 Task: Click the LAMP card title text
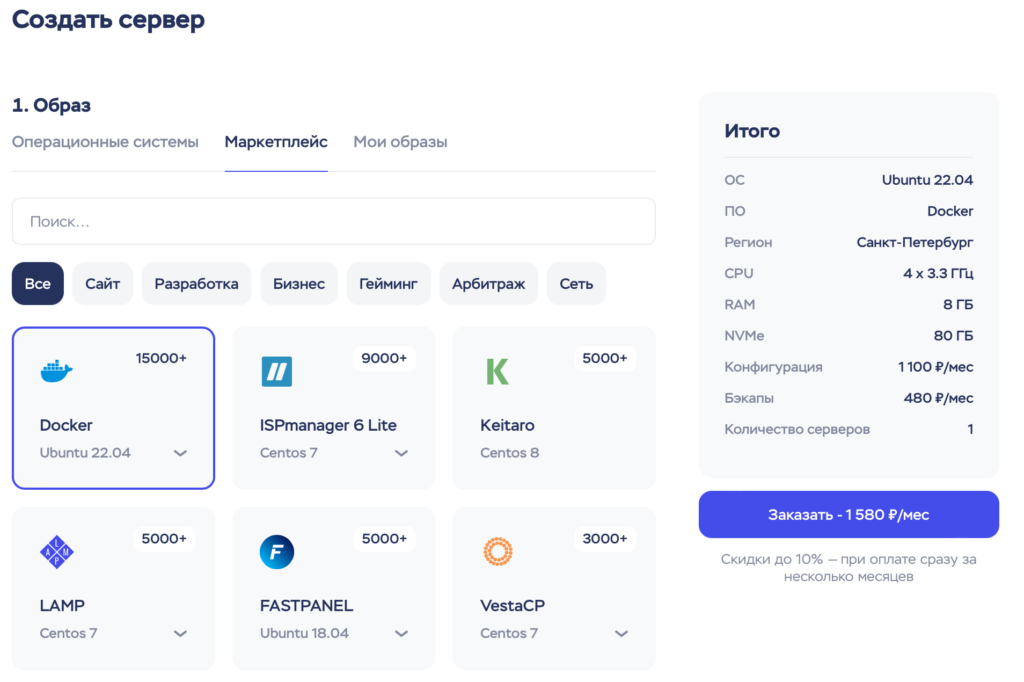[62, 606]
